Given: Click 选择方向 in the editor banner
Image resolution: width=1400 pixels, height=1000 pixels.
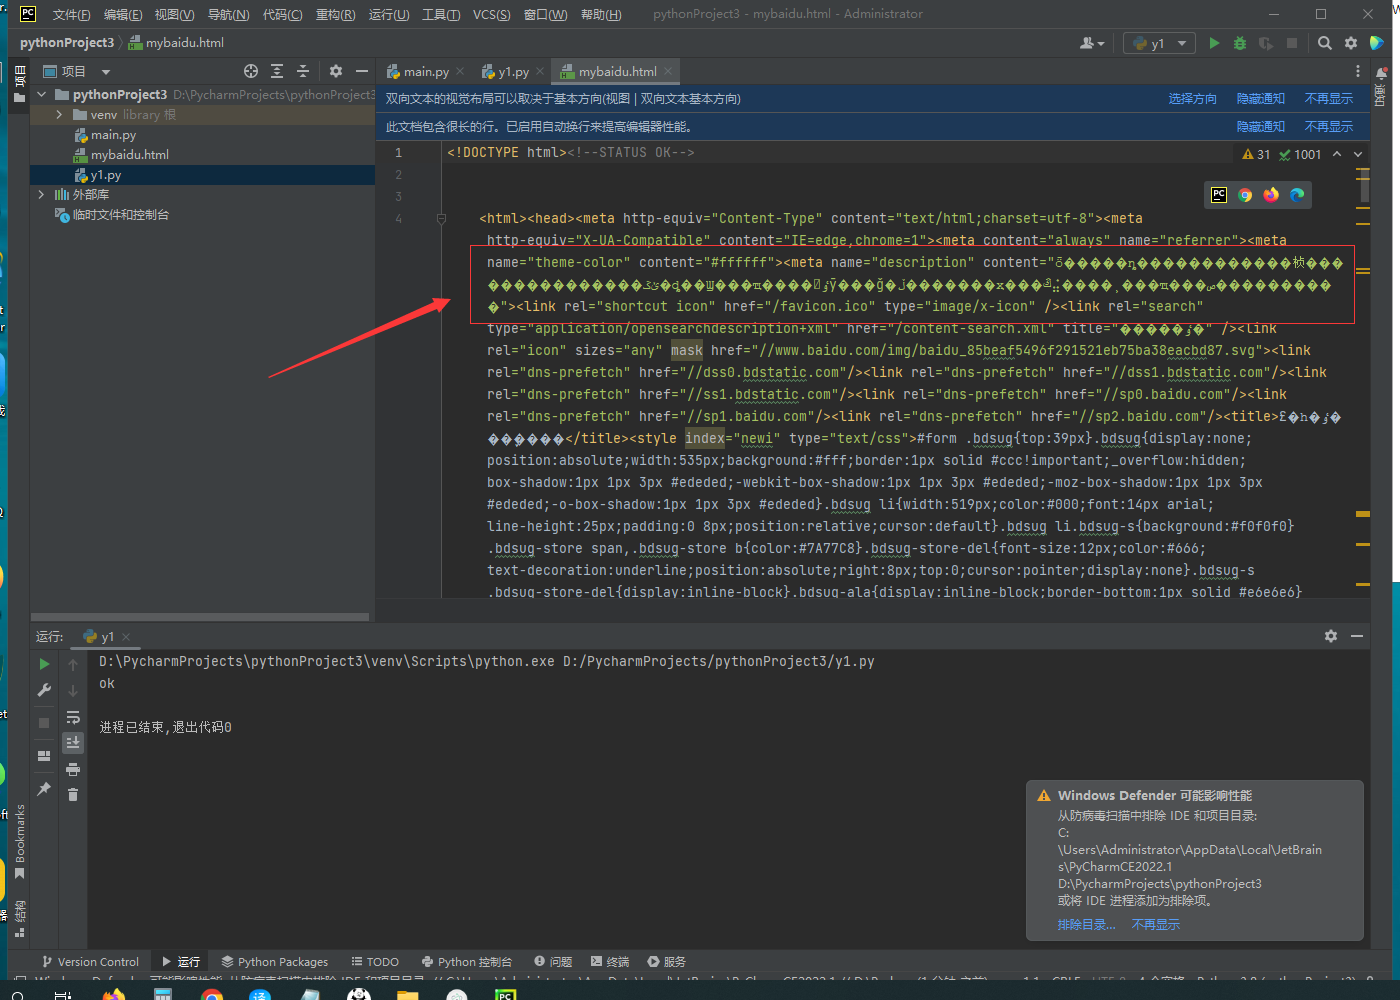Looking at the screenshot, I should click(x=1192, y=99).
